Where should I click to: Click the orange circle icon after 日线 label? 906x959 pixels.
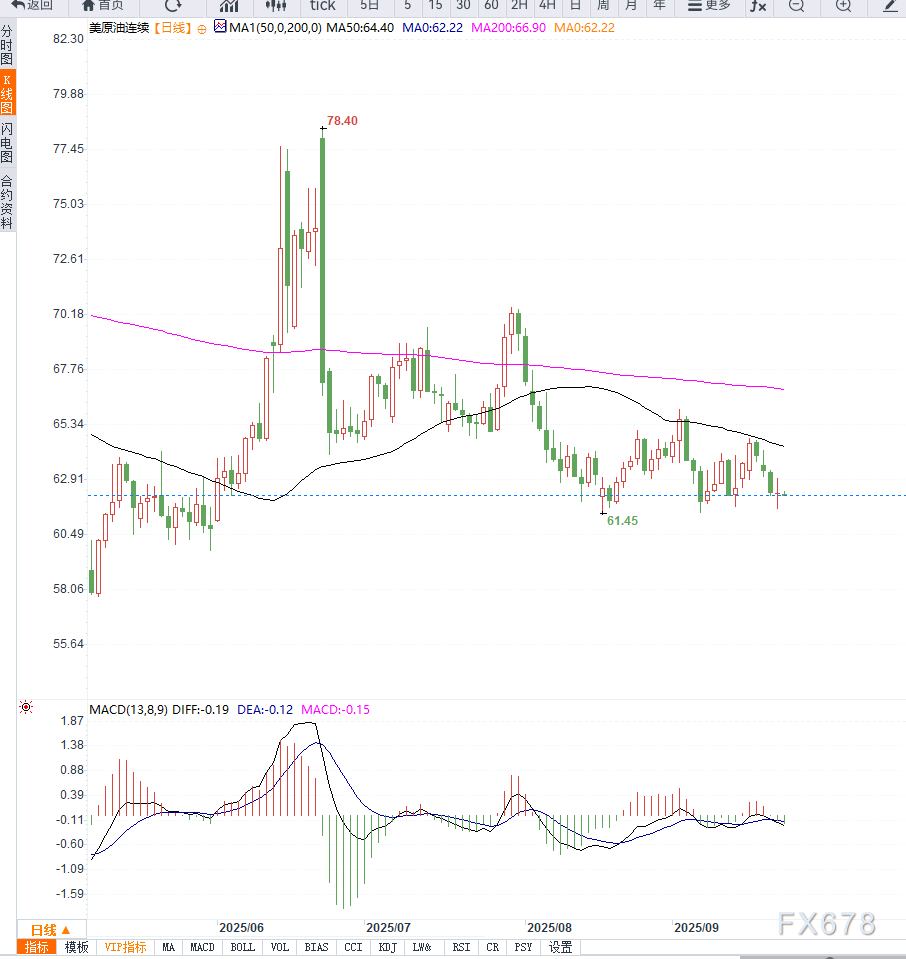(x=203, y=29)
